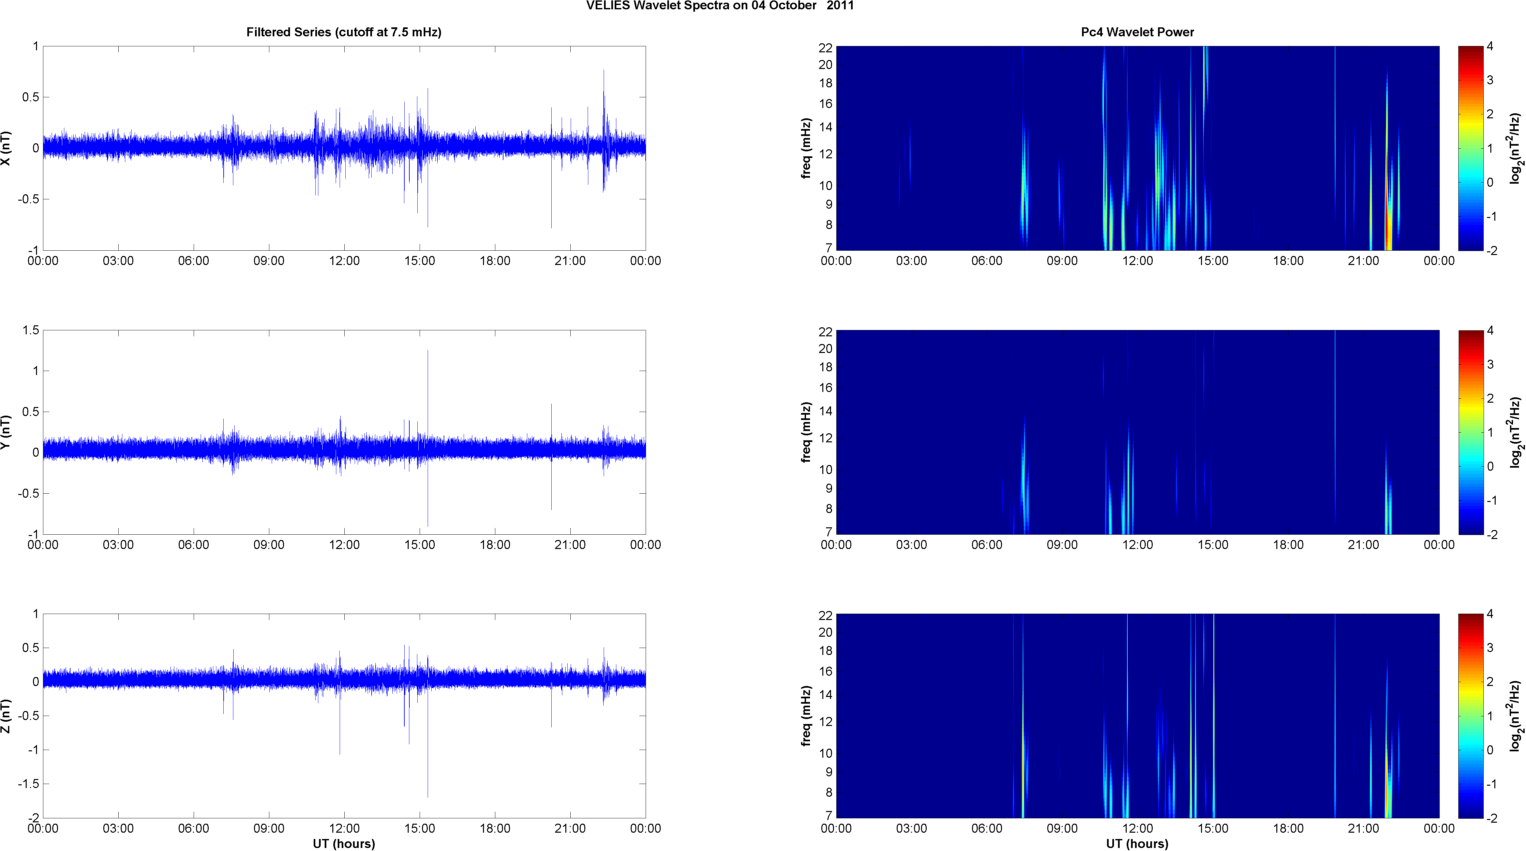
Task: Click the VELIES Wavelet Spectra figure title
Action: point(720,6)
